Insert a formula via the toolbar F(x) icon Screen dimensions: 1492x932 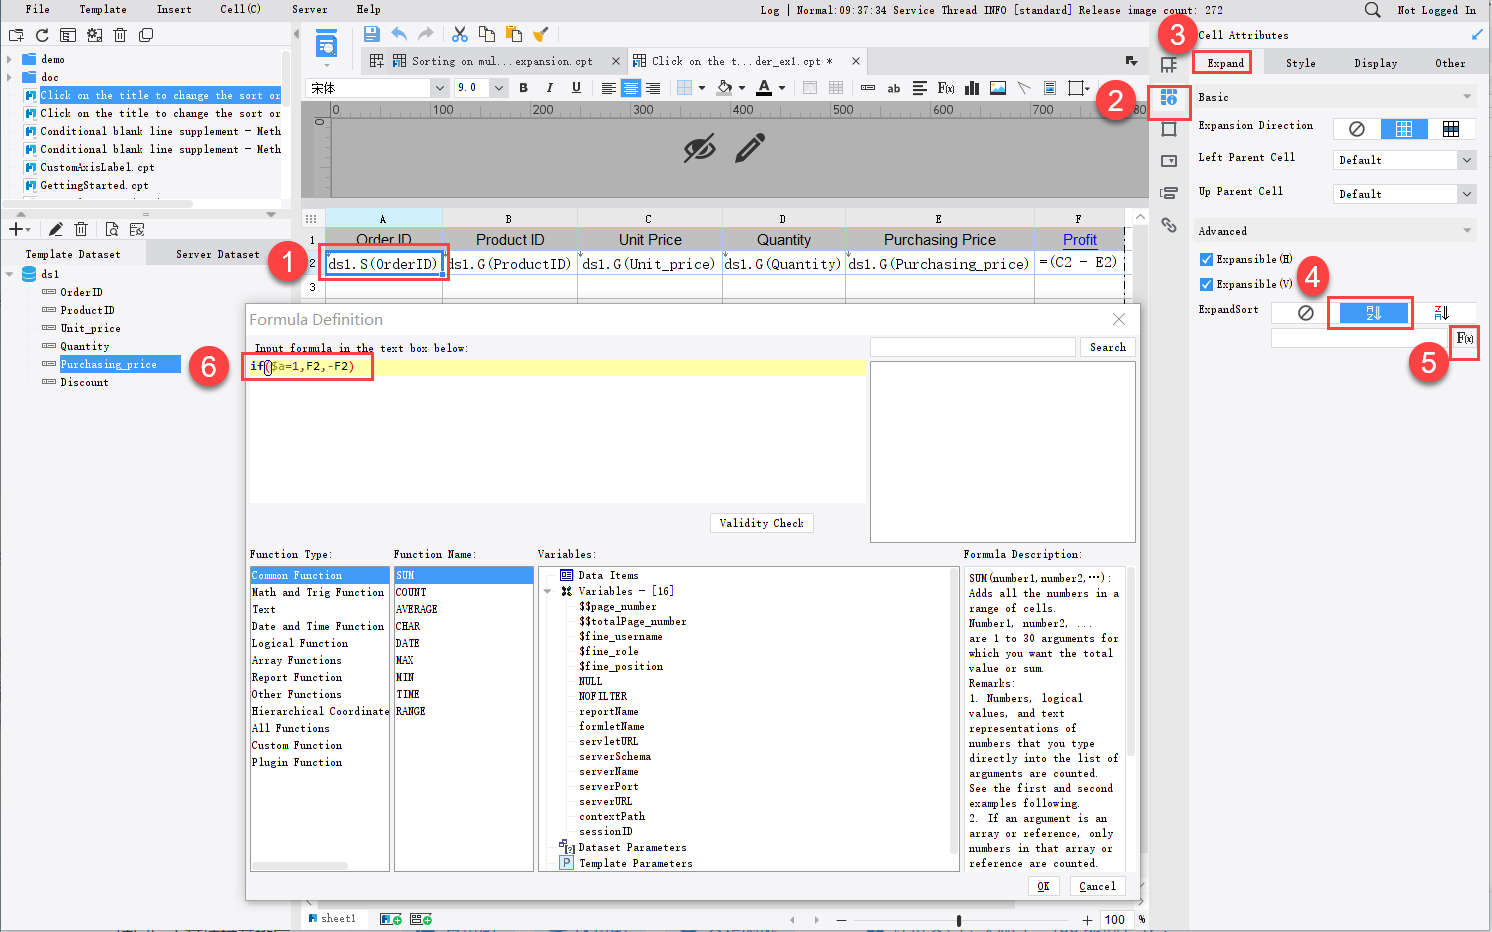pyautogui.click(x=945, y=88)
